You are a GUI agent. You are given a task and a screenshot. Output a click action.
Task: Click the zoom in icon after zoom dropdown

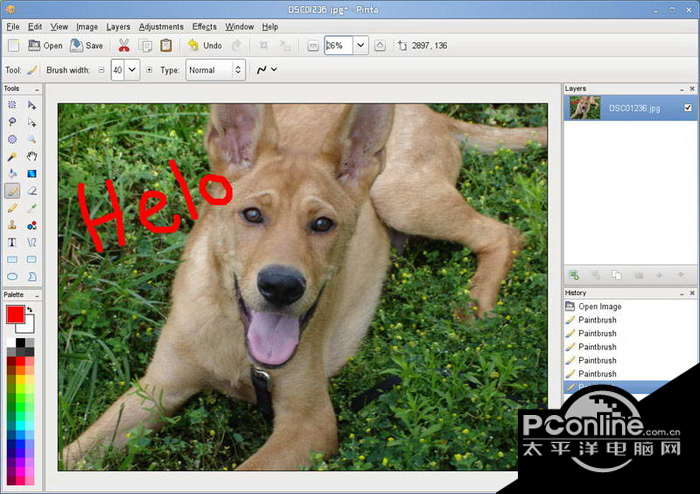click(379, 46)
